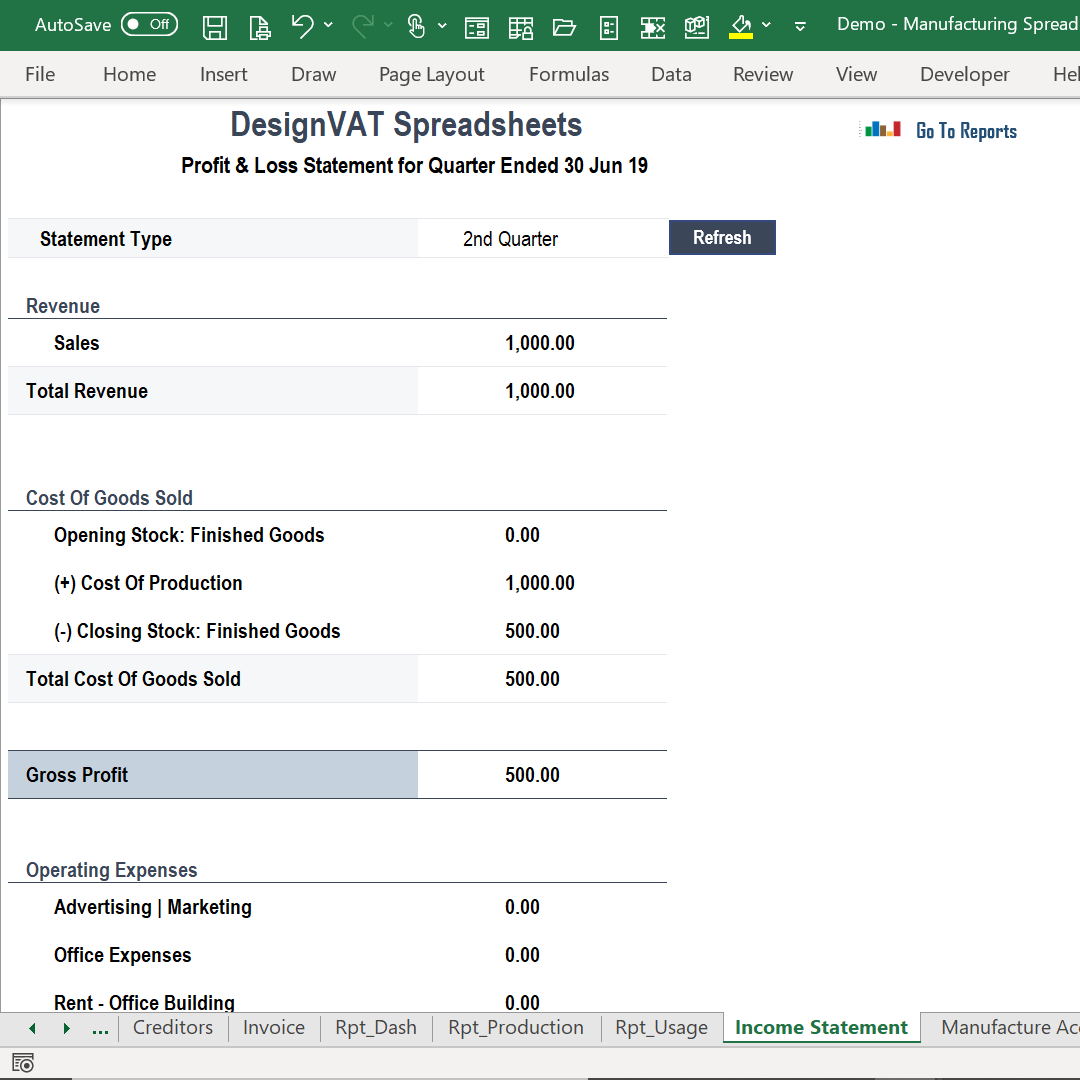This screenshot has width=1080, height=1080.
Task: Apply yellow Fill Color from Quick Access Toolbar
Action: click(x=739, y=27)
